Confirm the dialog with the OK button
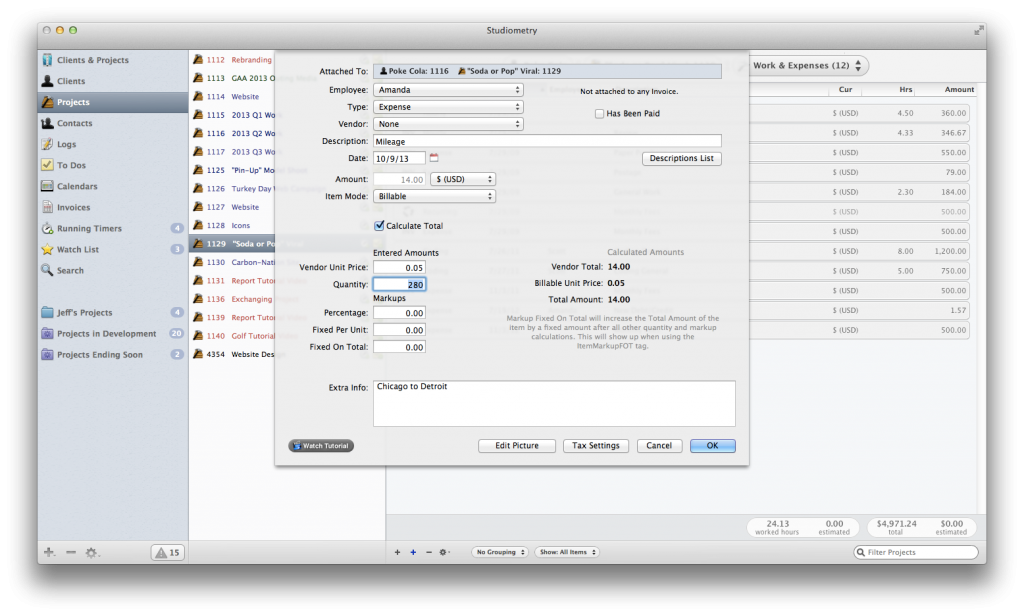Image resolution: width=1024 pixels, height=616 pixels. 712,446
